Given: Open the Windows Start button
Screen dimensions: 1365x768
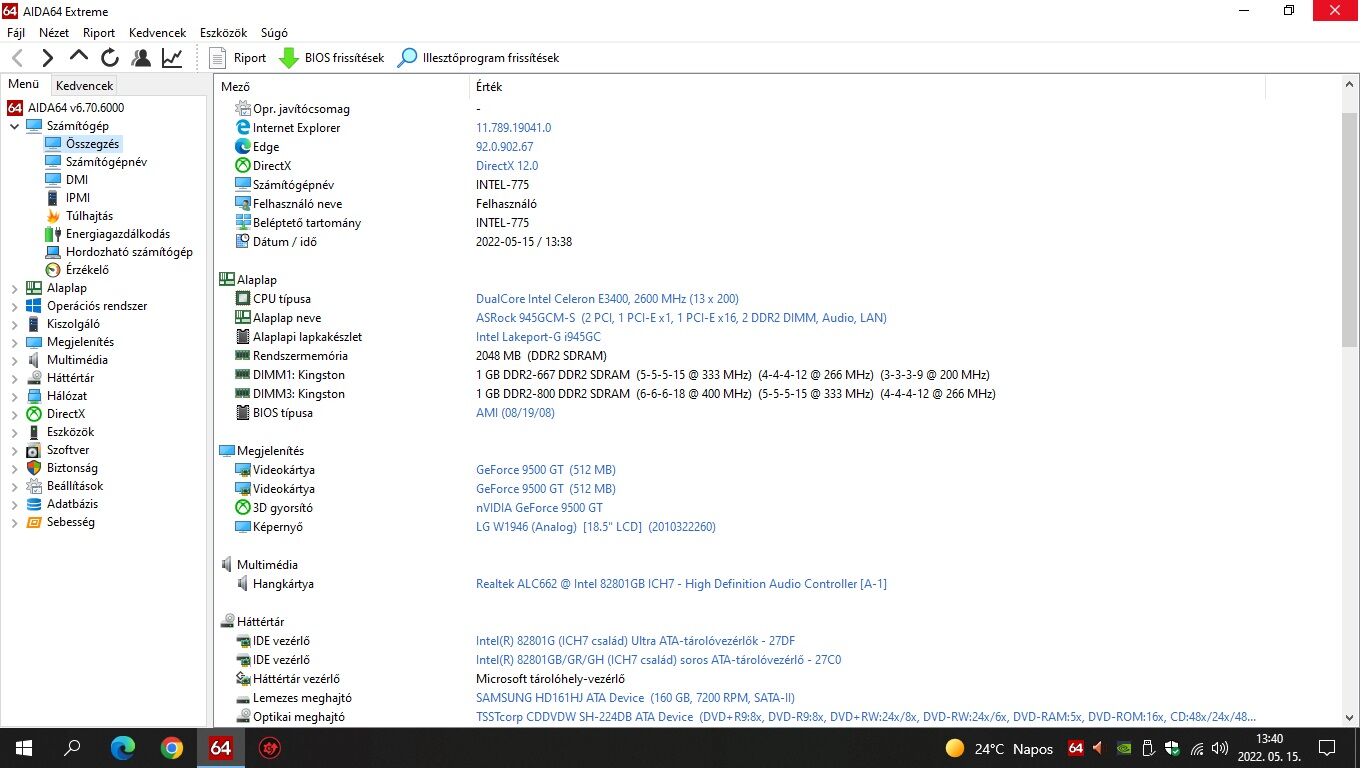Looking at the screenshot, I should (23, 747).
